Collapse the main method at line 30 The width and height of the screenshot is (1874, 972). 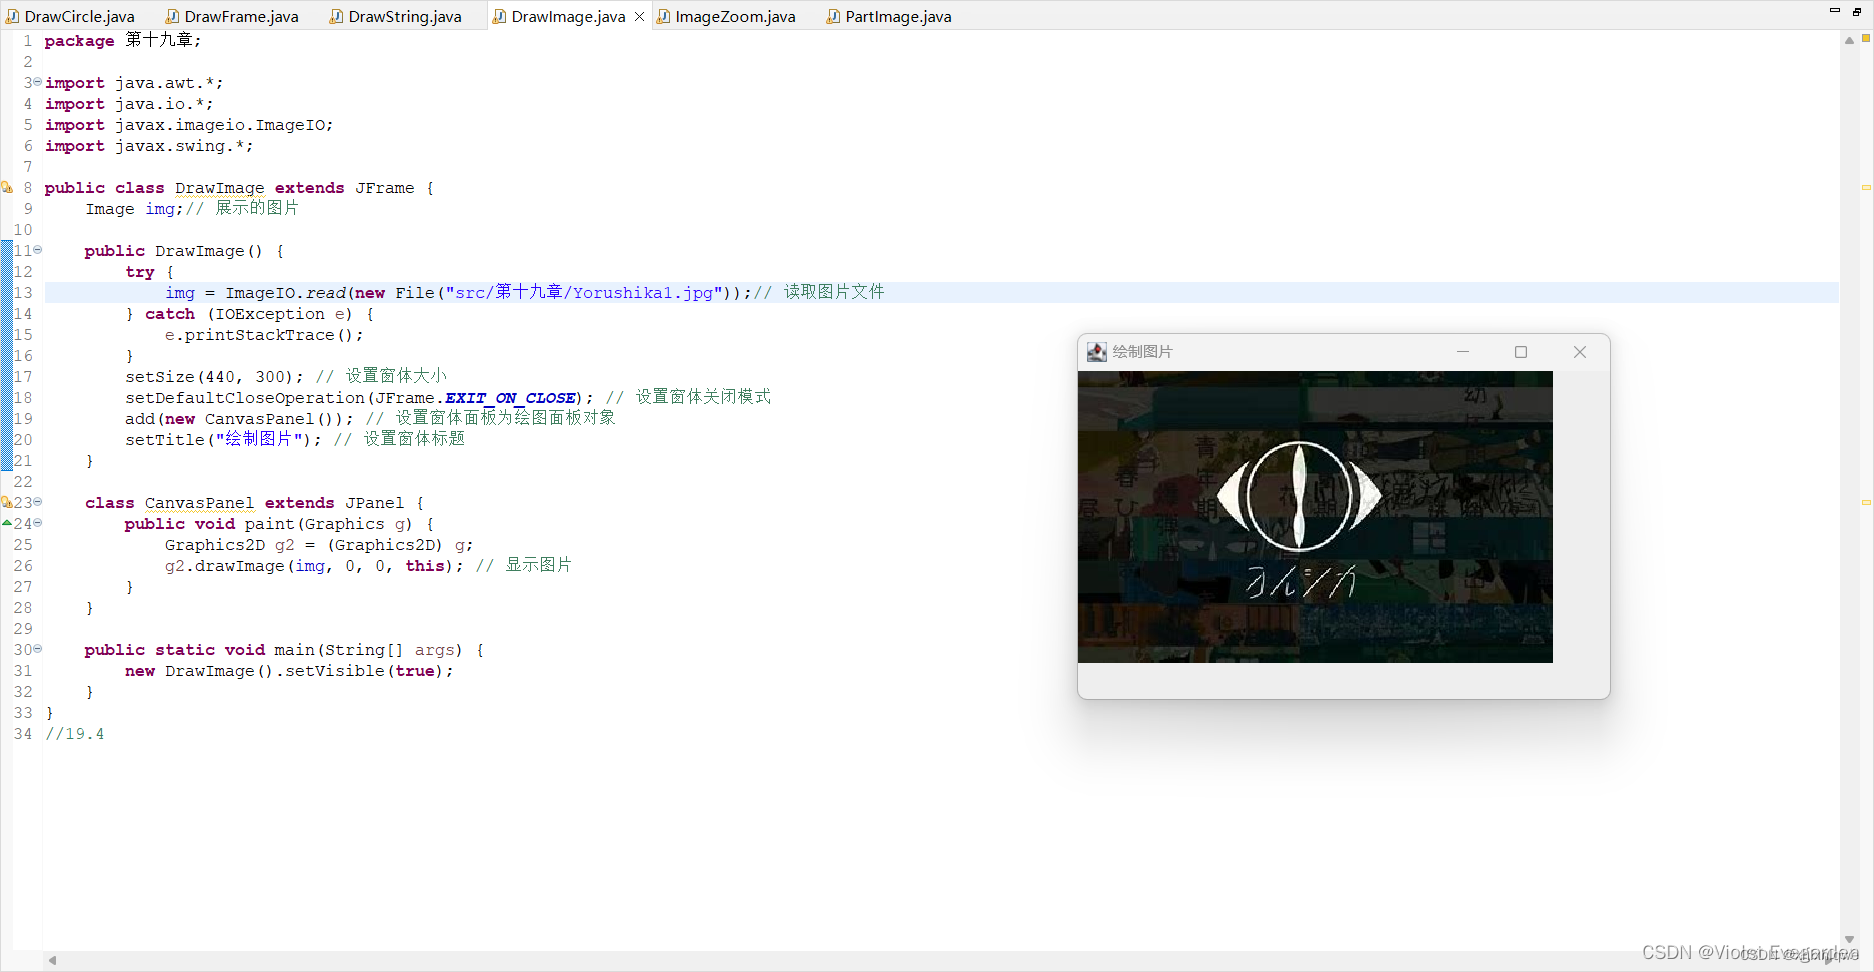[38, 649]
